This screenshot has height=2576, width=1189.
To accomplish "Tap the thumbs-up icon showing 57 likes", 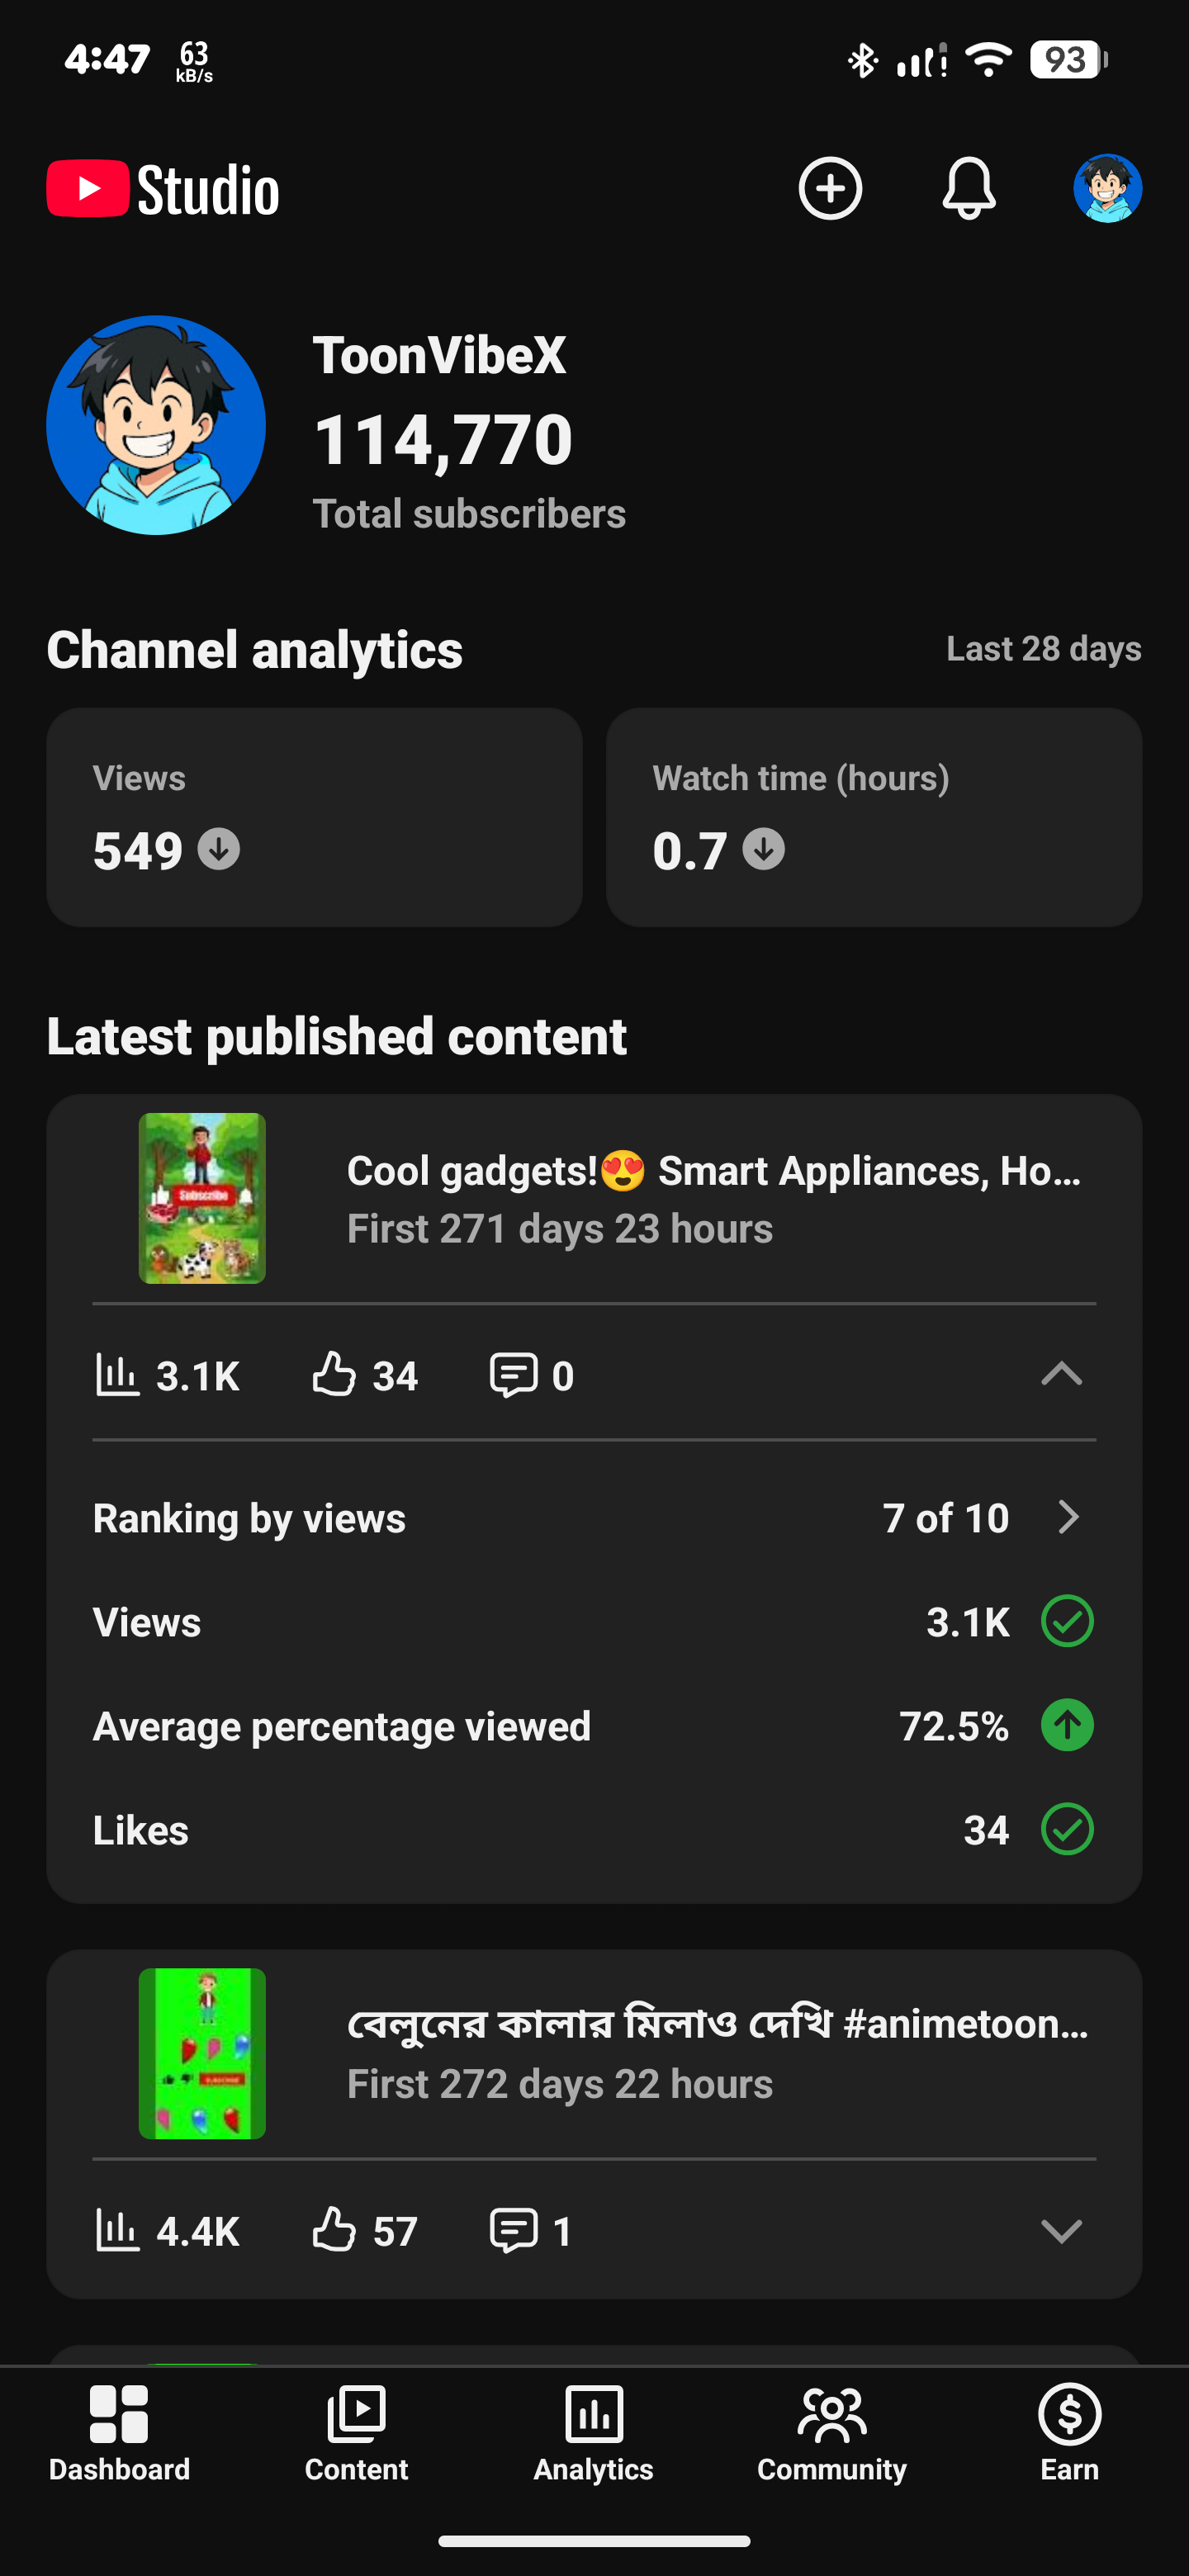I will click(x=334, y=2230).
